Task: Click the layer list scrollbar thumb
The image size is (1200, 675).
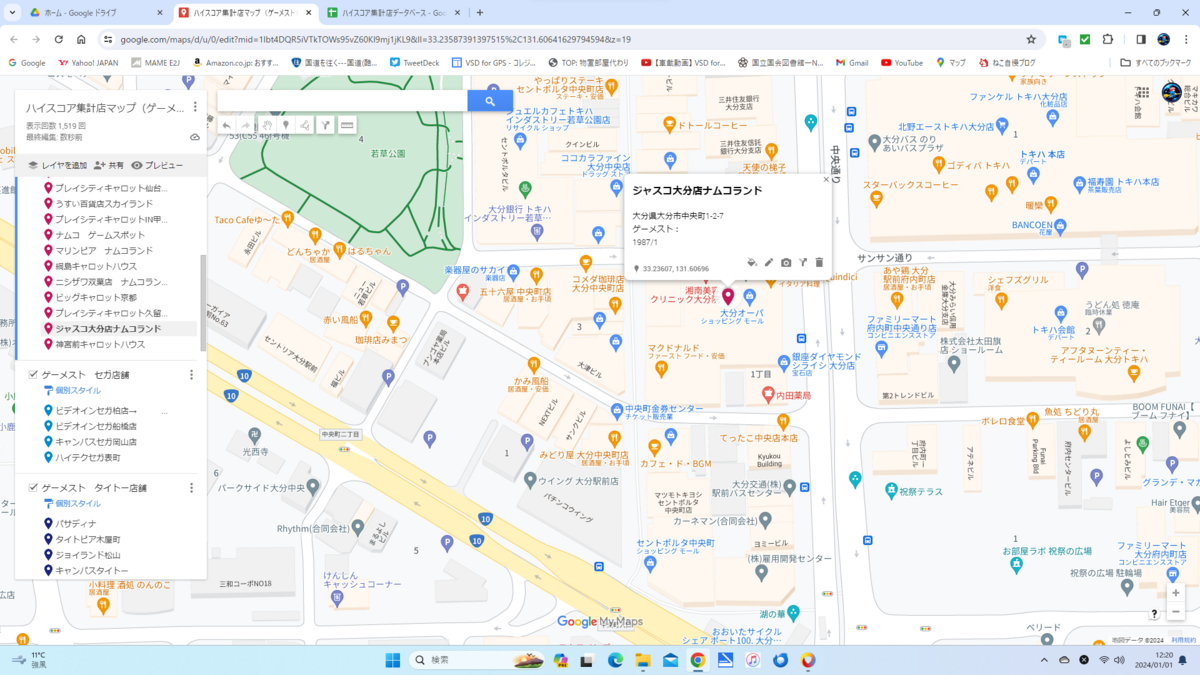Action: pyautogui.click(x=203, y=302)
